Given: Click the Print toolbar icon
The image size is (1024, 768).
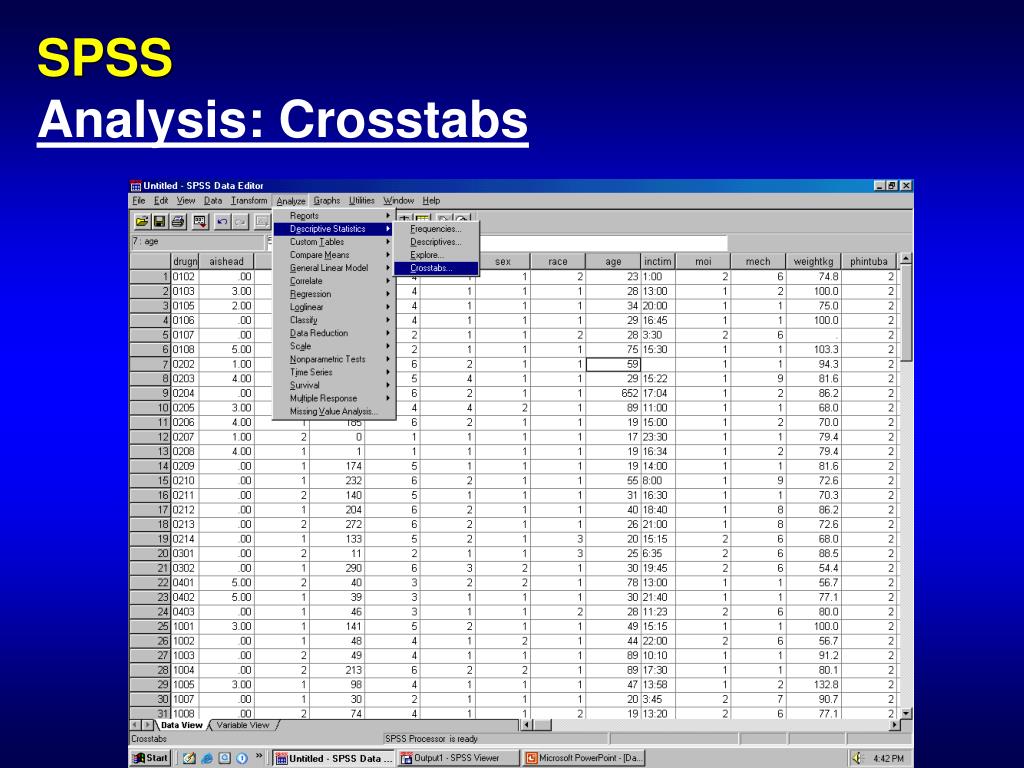Looking at the screenshot, I should [x=178, y=222].
